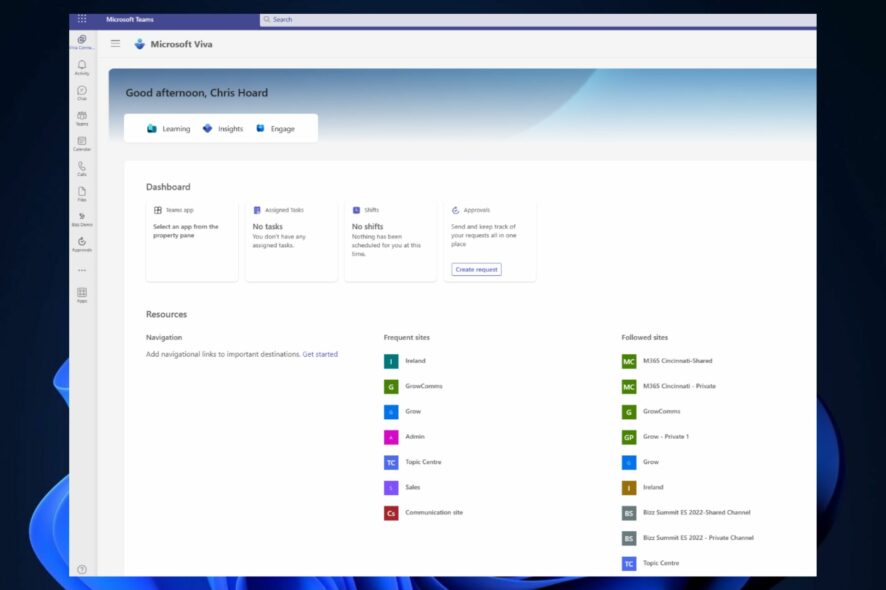This screenshot has width=886, height=590.
Task: Open the Activity feed
Action: click(82, 67)
